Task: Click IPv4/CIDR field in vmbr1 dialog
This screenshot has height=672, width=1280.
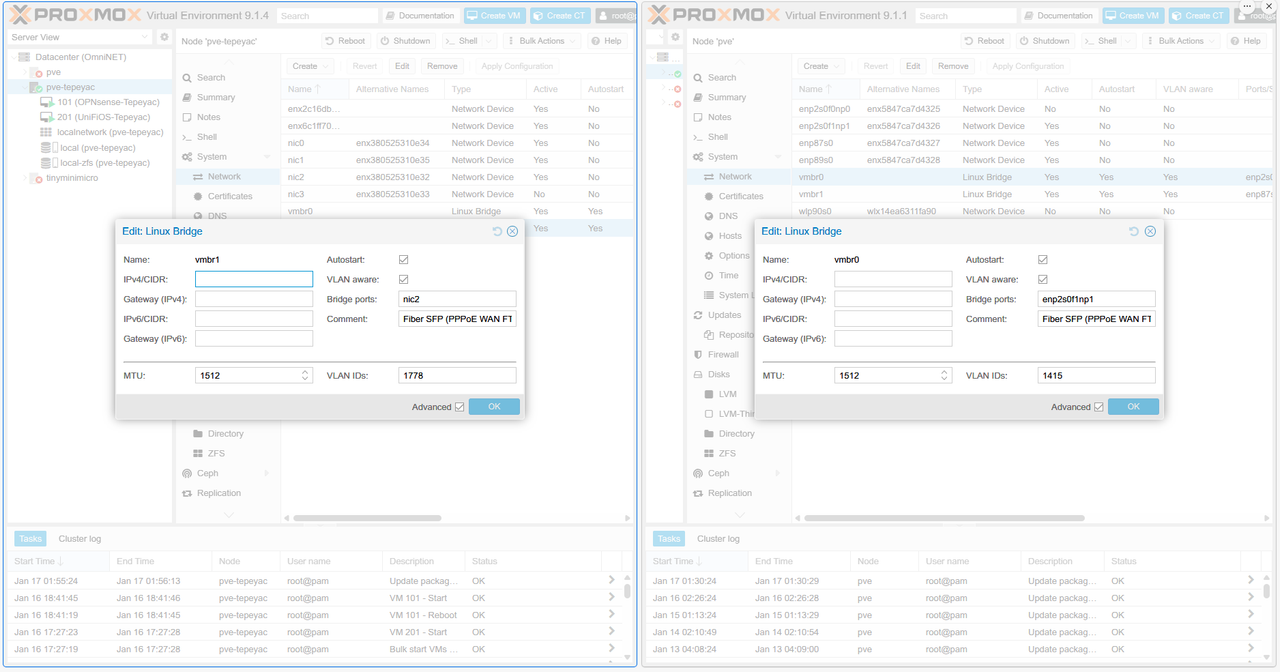Action: (x=254, y=279)
